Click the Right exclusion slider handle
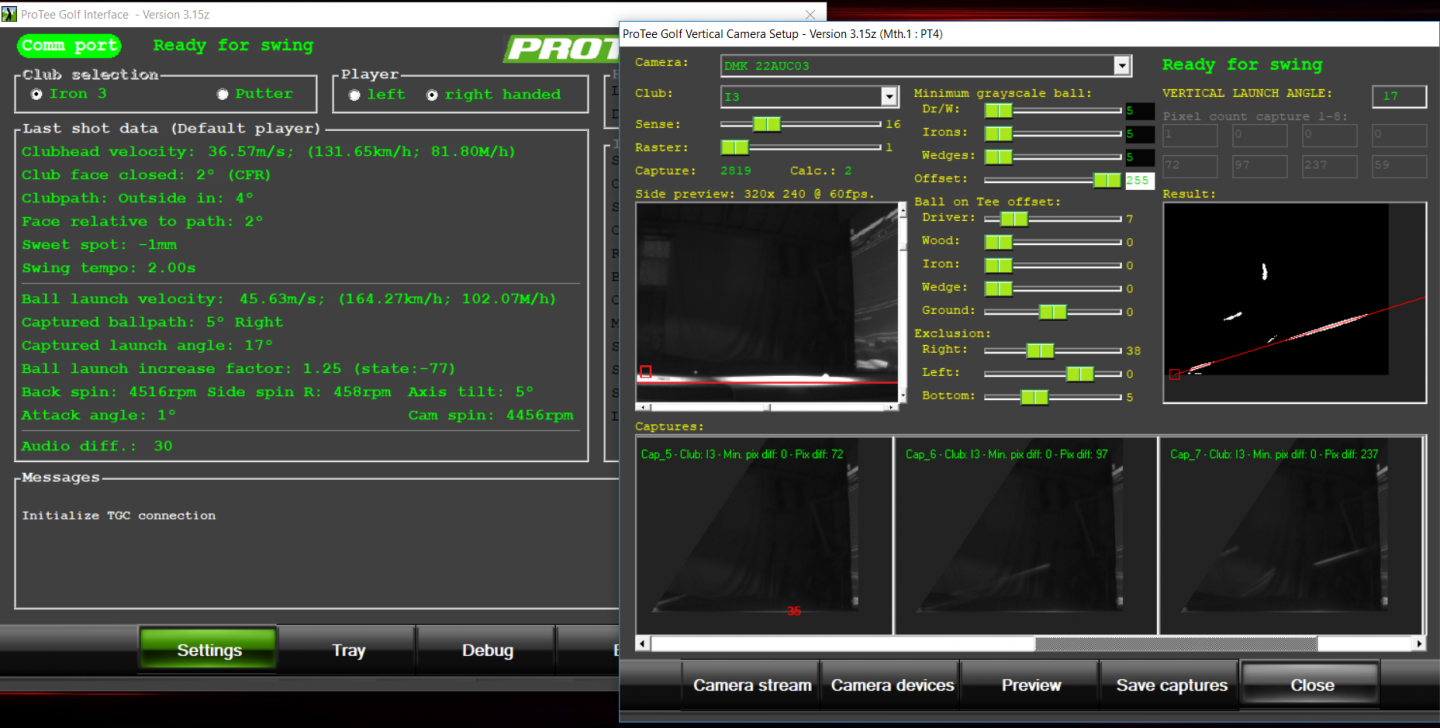The width and height of the screenshot is (1440, 728). click(x=1040, y=350)
